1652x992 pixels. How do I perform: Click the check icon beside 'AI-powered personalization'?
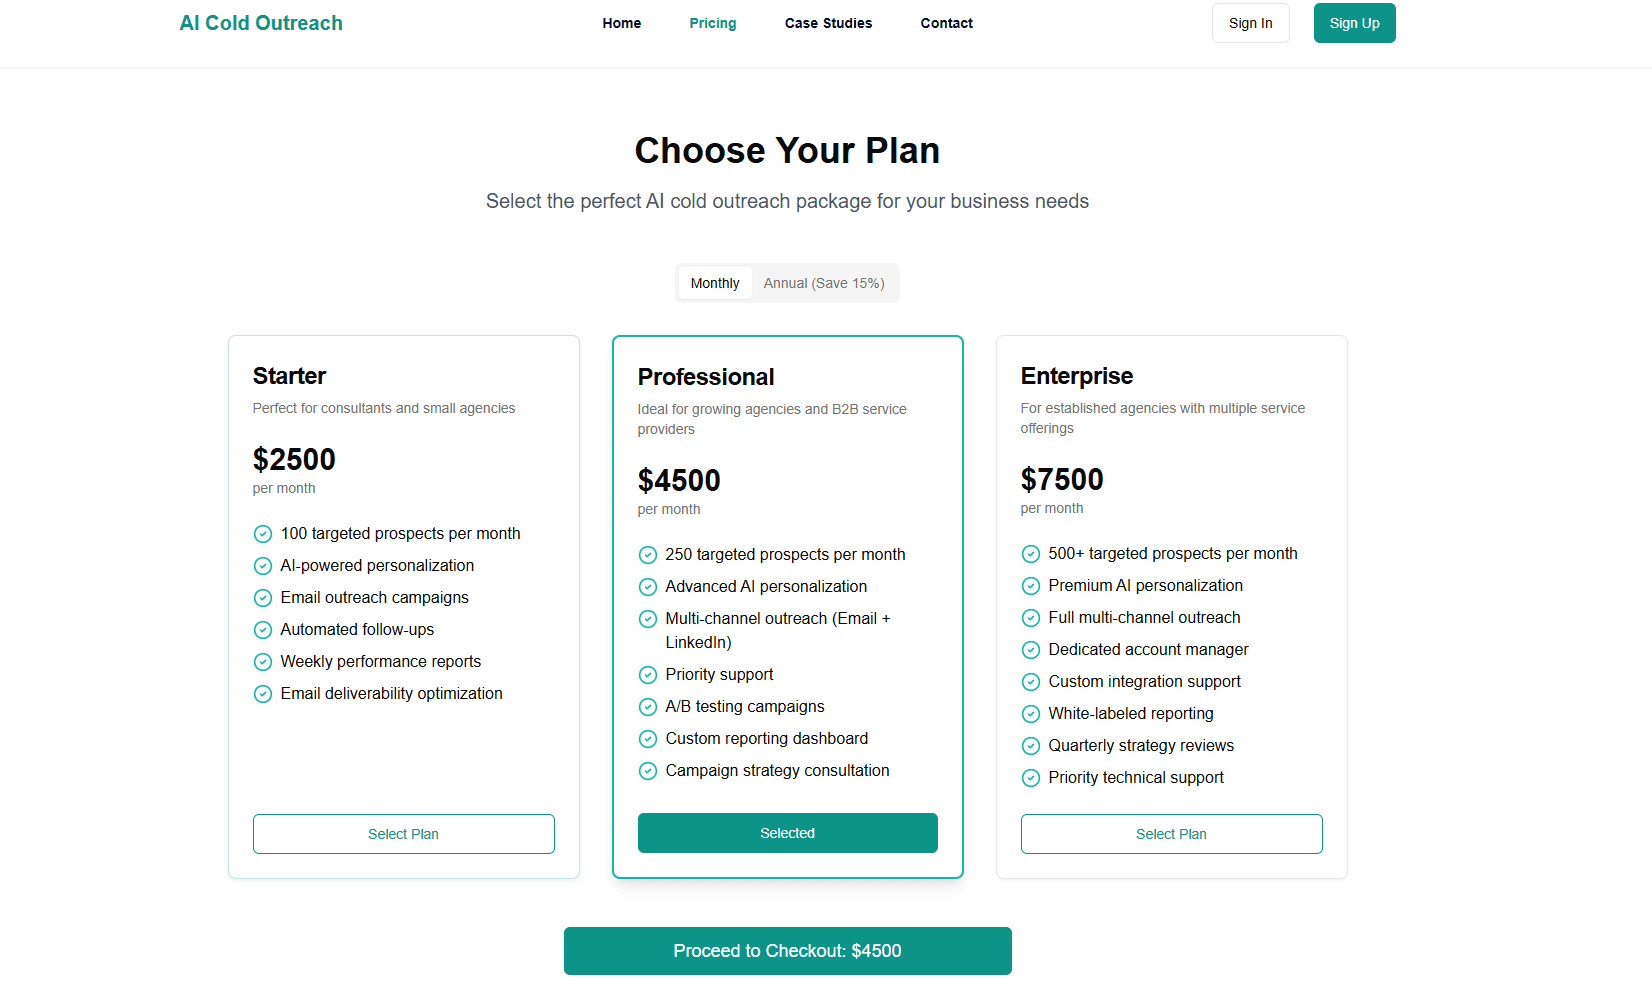click(x=263, y=565)
